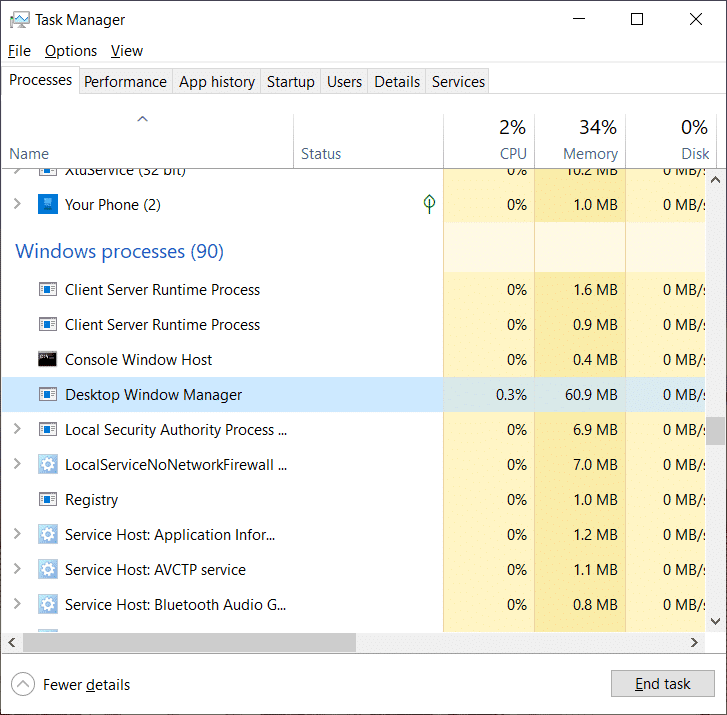Switch to the Performance tab
This screenshot has width=727, height=715.
pos(125,82)
